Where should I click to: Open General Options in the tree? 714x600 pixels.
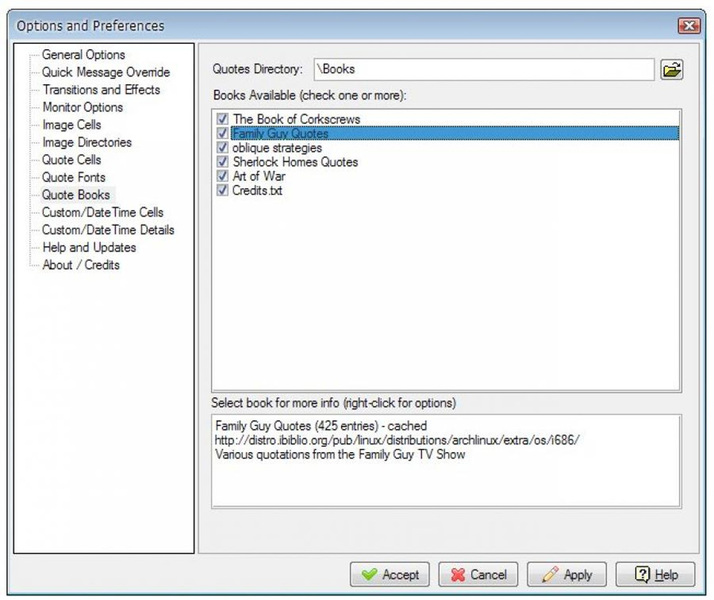click(x=83, y=55)
